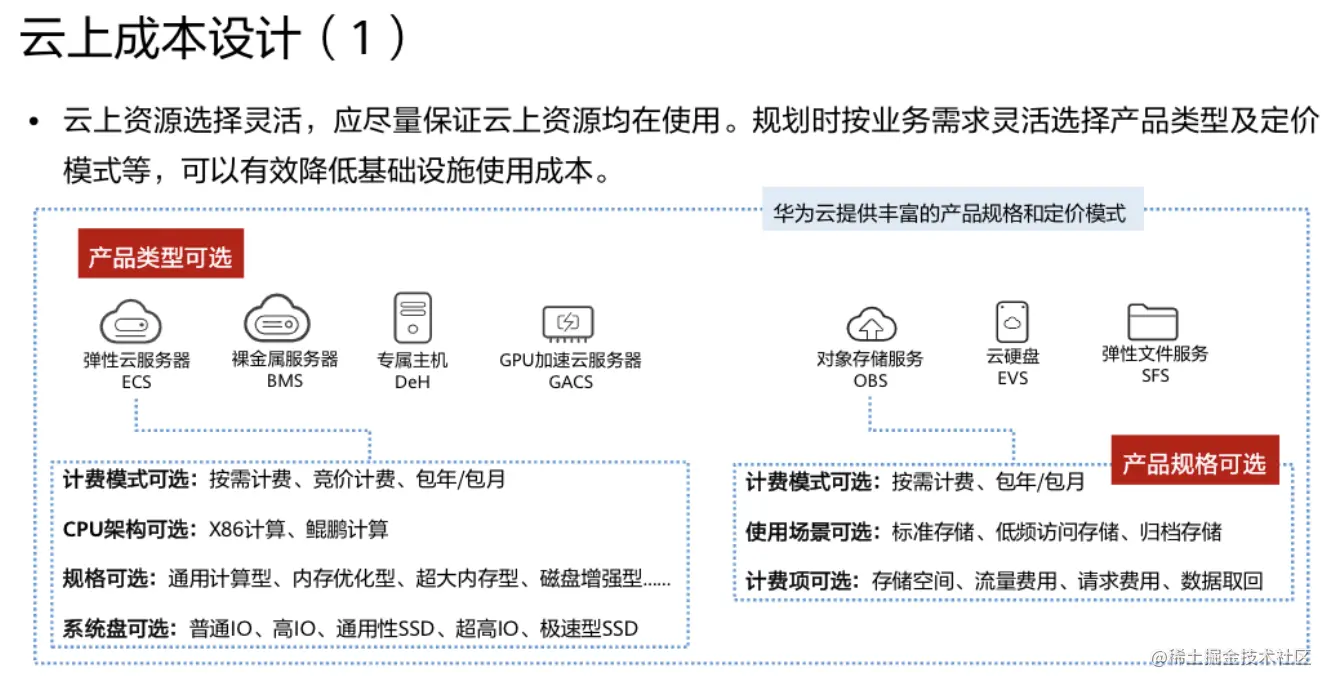
Task: Click the text 云硬盘 EVS
Action: 1012,367
